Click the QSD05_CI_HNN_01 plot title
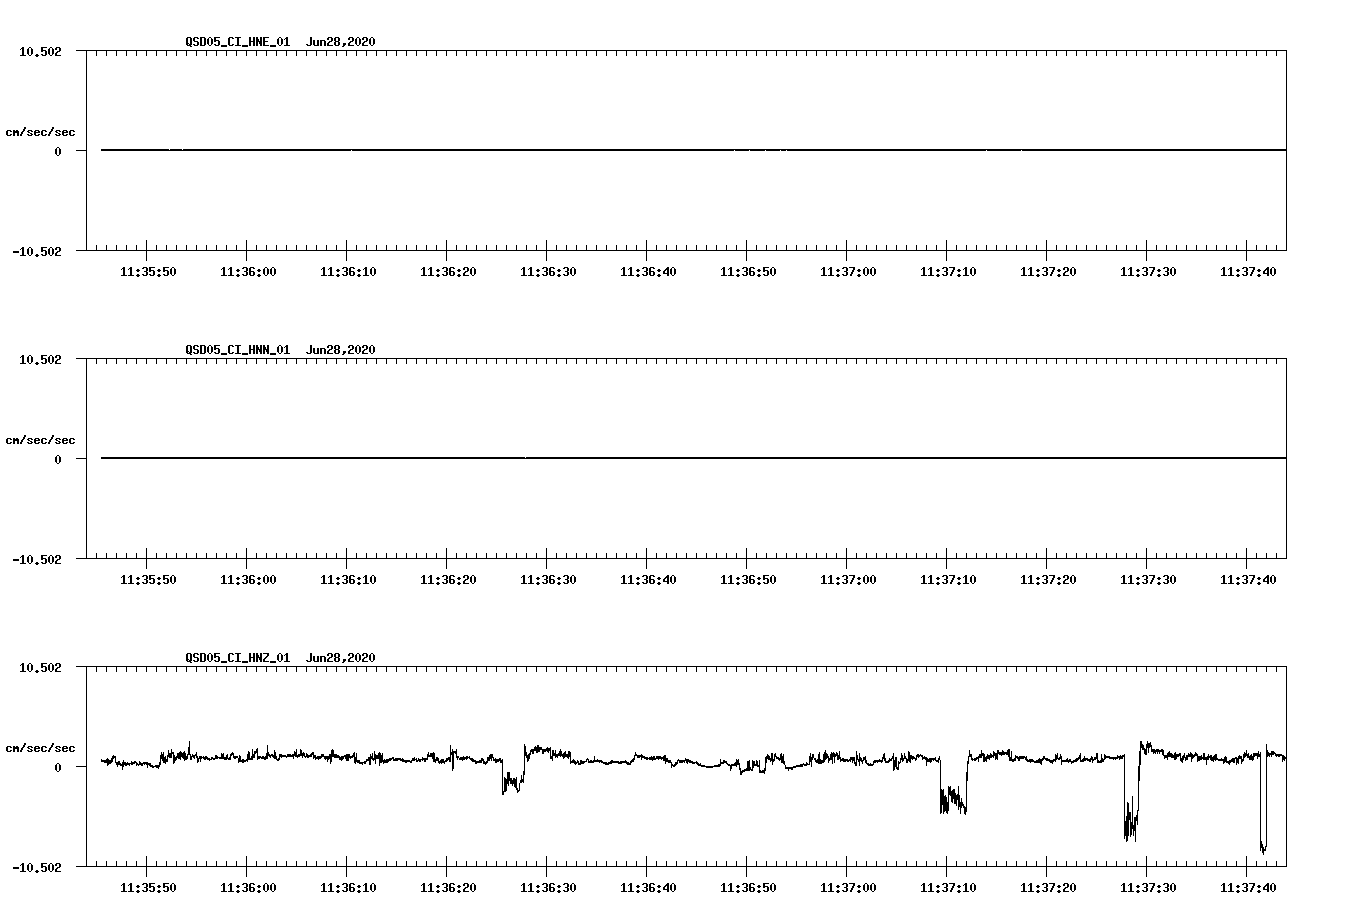This screenshot has height=924, width=1358. click(x=238, y=350)
